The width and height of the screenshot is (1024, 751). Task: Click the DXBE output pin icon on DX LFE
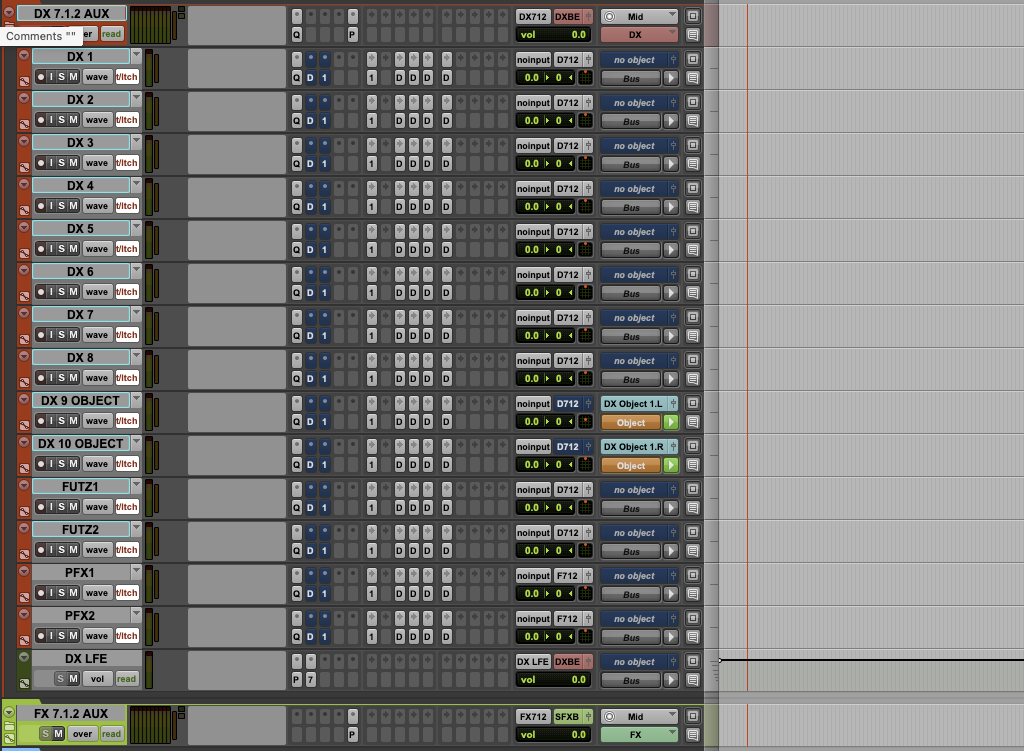[x=588, y=661]
